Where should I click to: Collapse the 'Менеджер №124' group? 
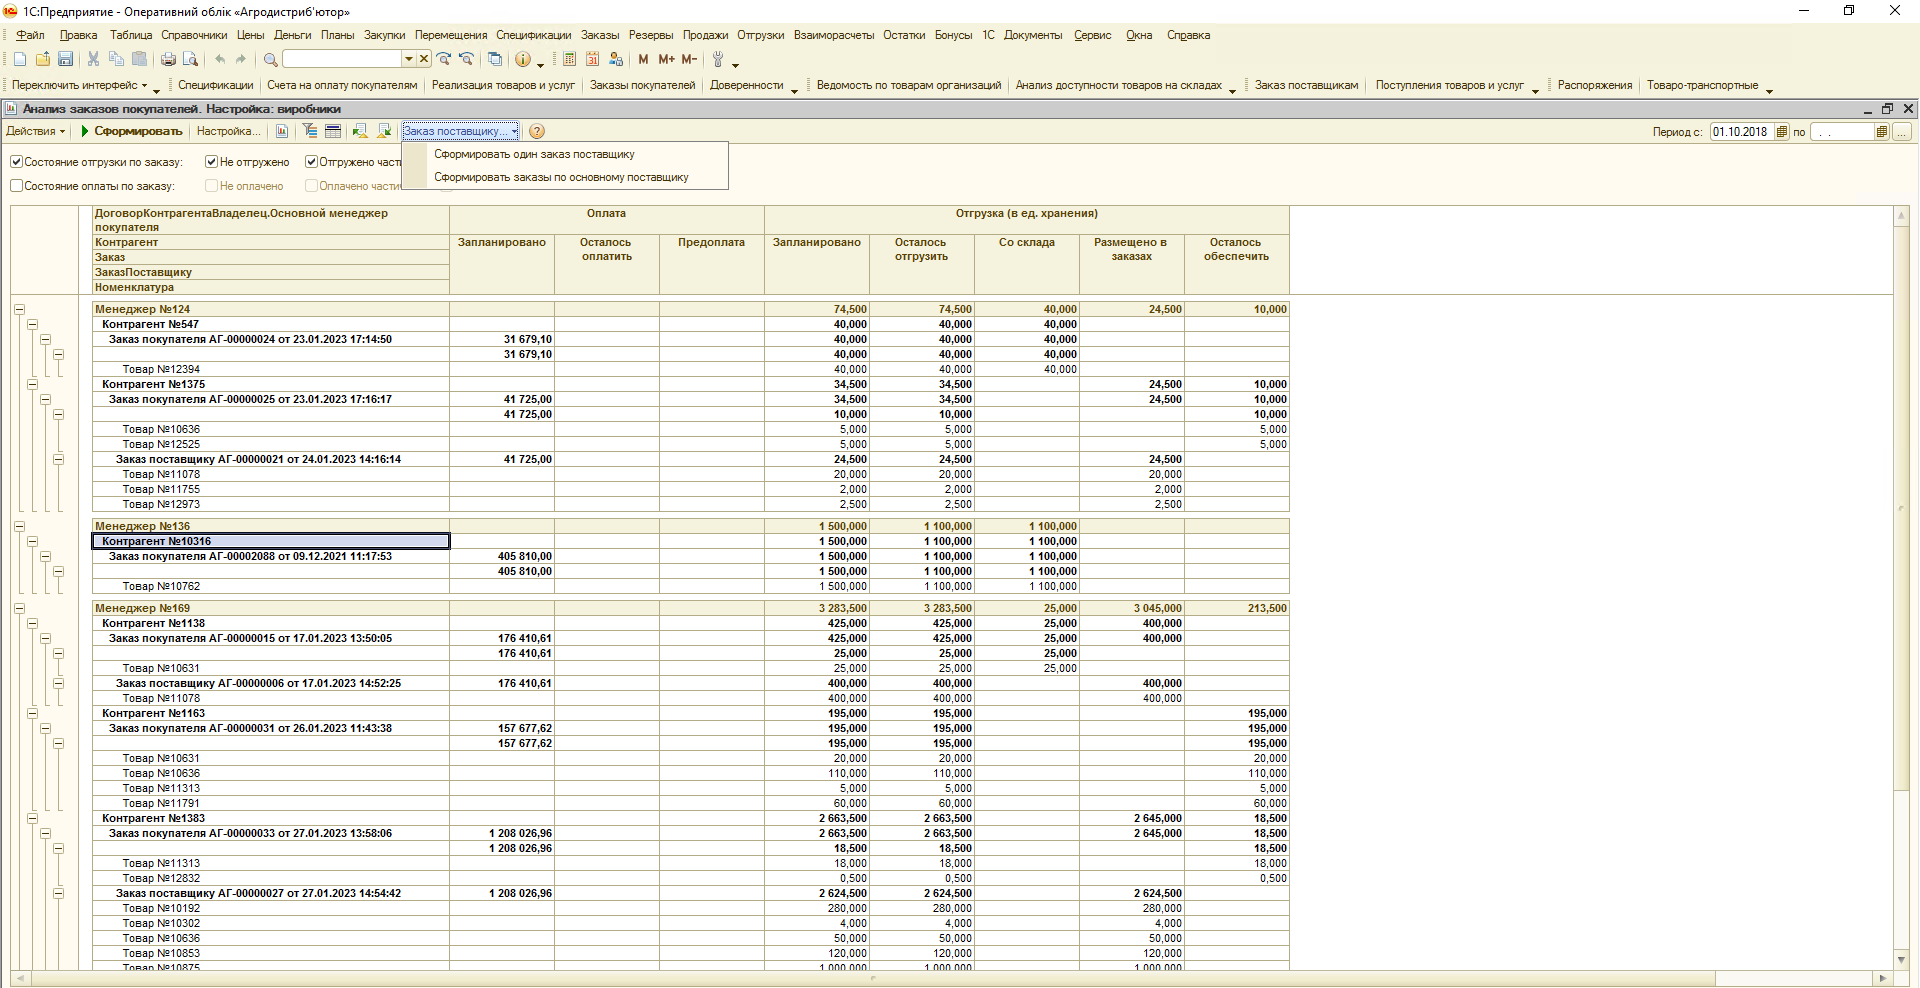[19, 310]
